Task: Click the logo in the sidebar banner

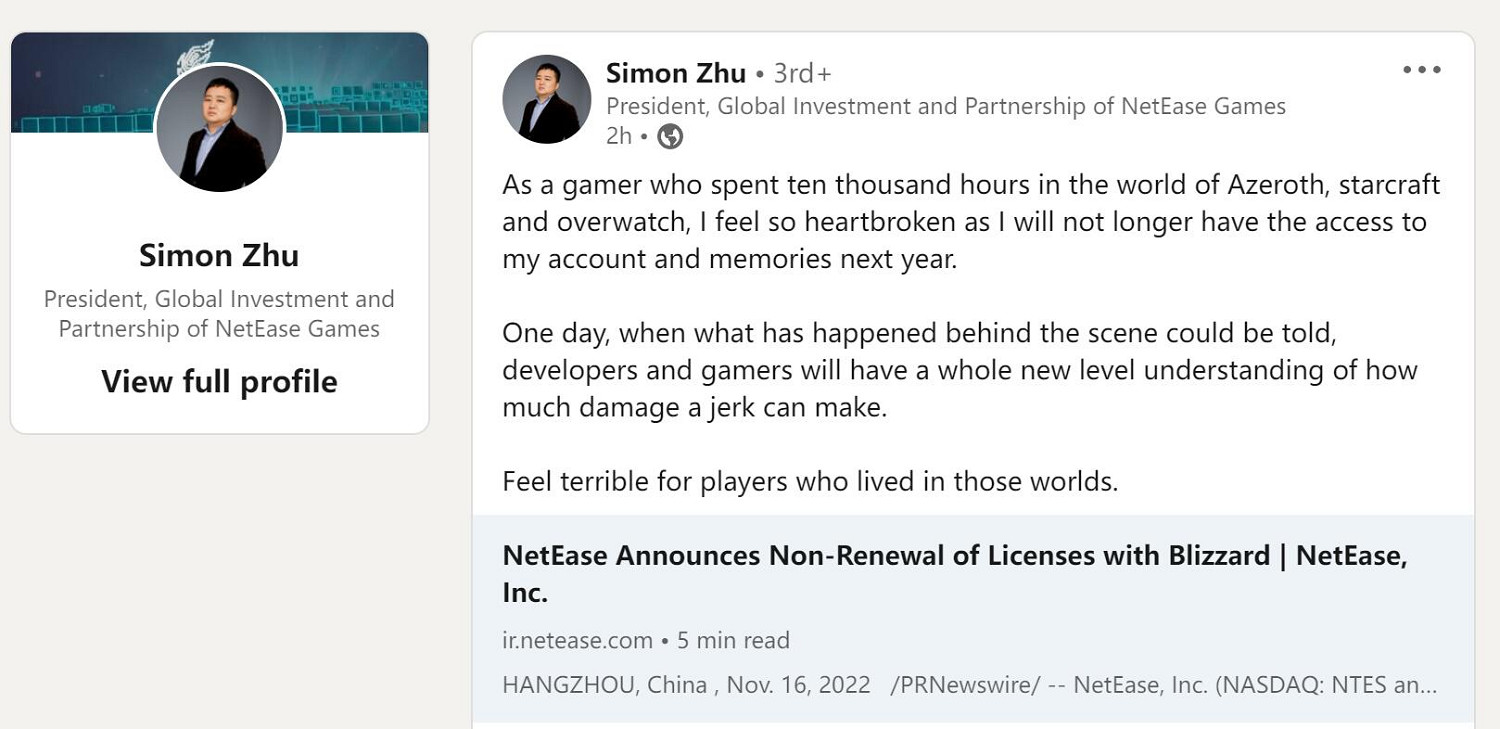Action: pos(195,55)
